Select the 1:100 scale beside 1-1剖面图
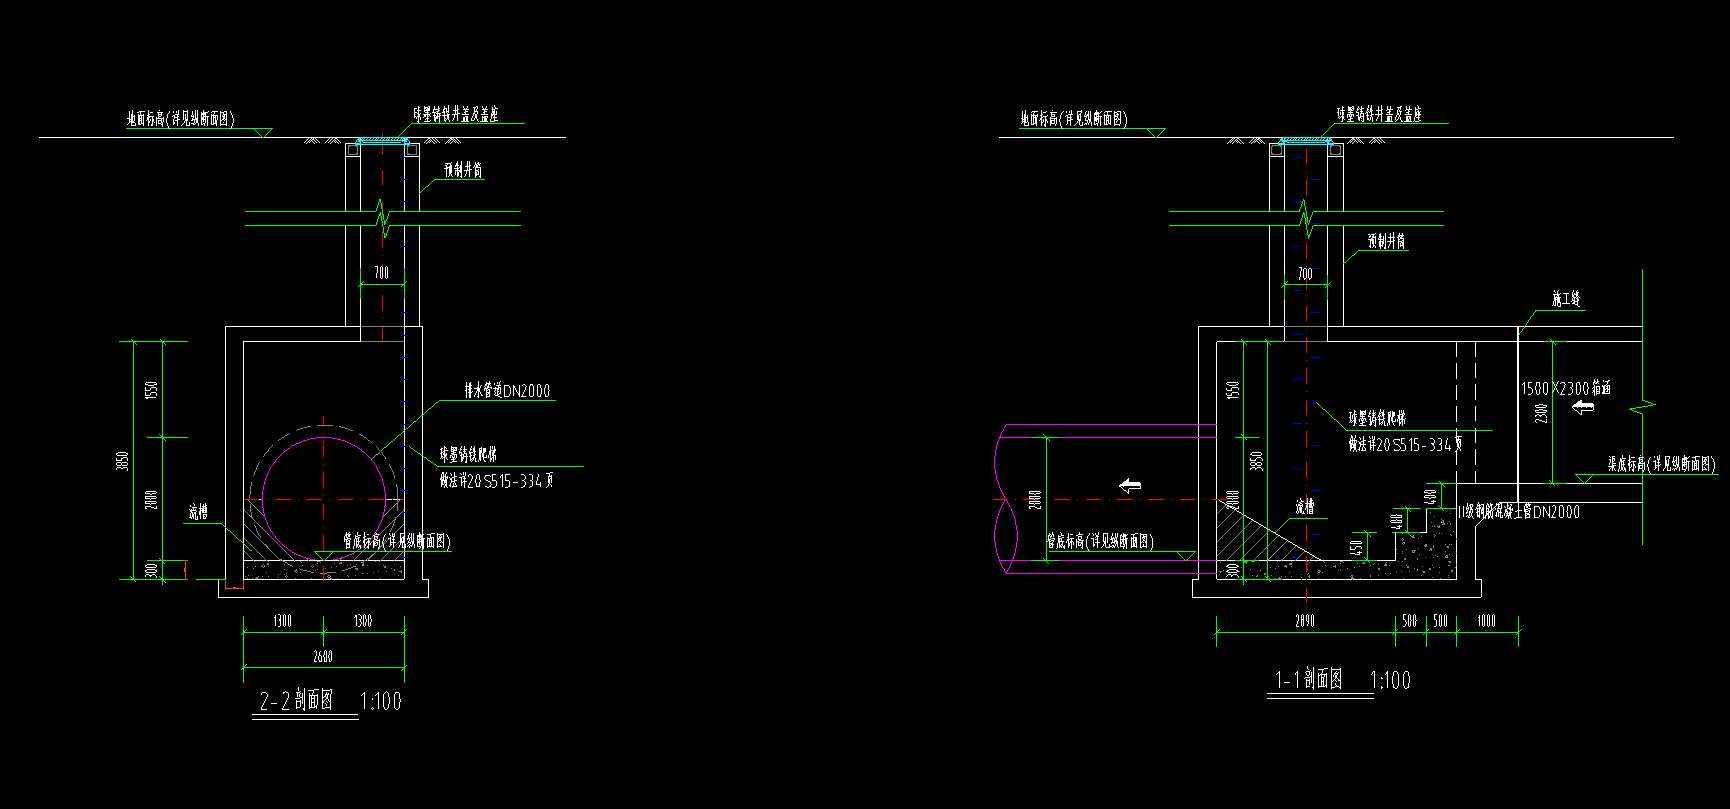The image size is (1730, 809). click(x=1390, y=680)
